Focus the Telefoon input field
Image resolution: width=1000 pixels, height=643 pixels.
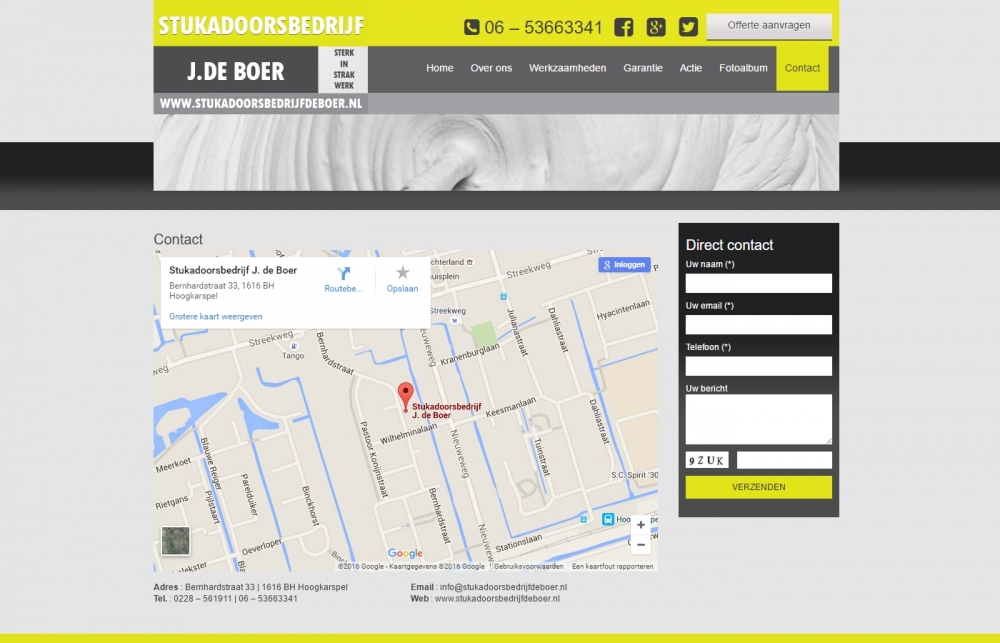click(758, 366)
